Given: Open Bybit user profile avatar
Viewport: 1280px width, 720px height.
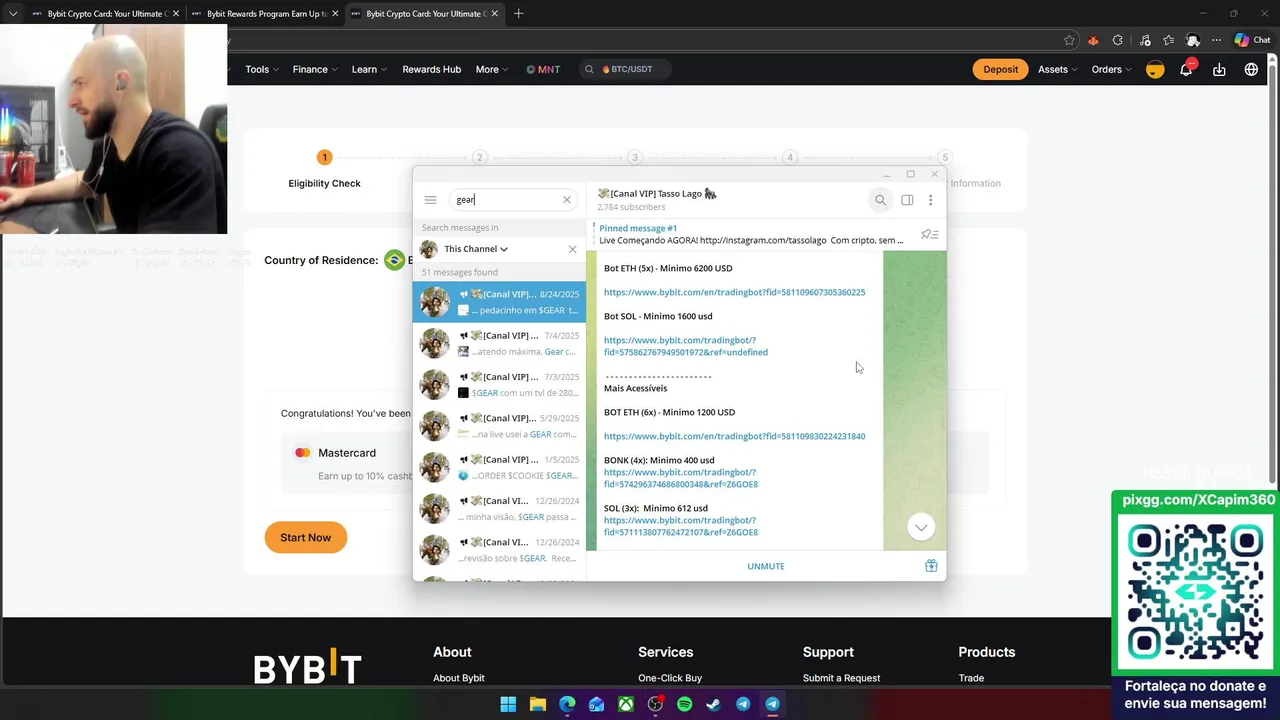Looking at the screenshot, I should click(1155, 69).
